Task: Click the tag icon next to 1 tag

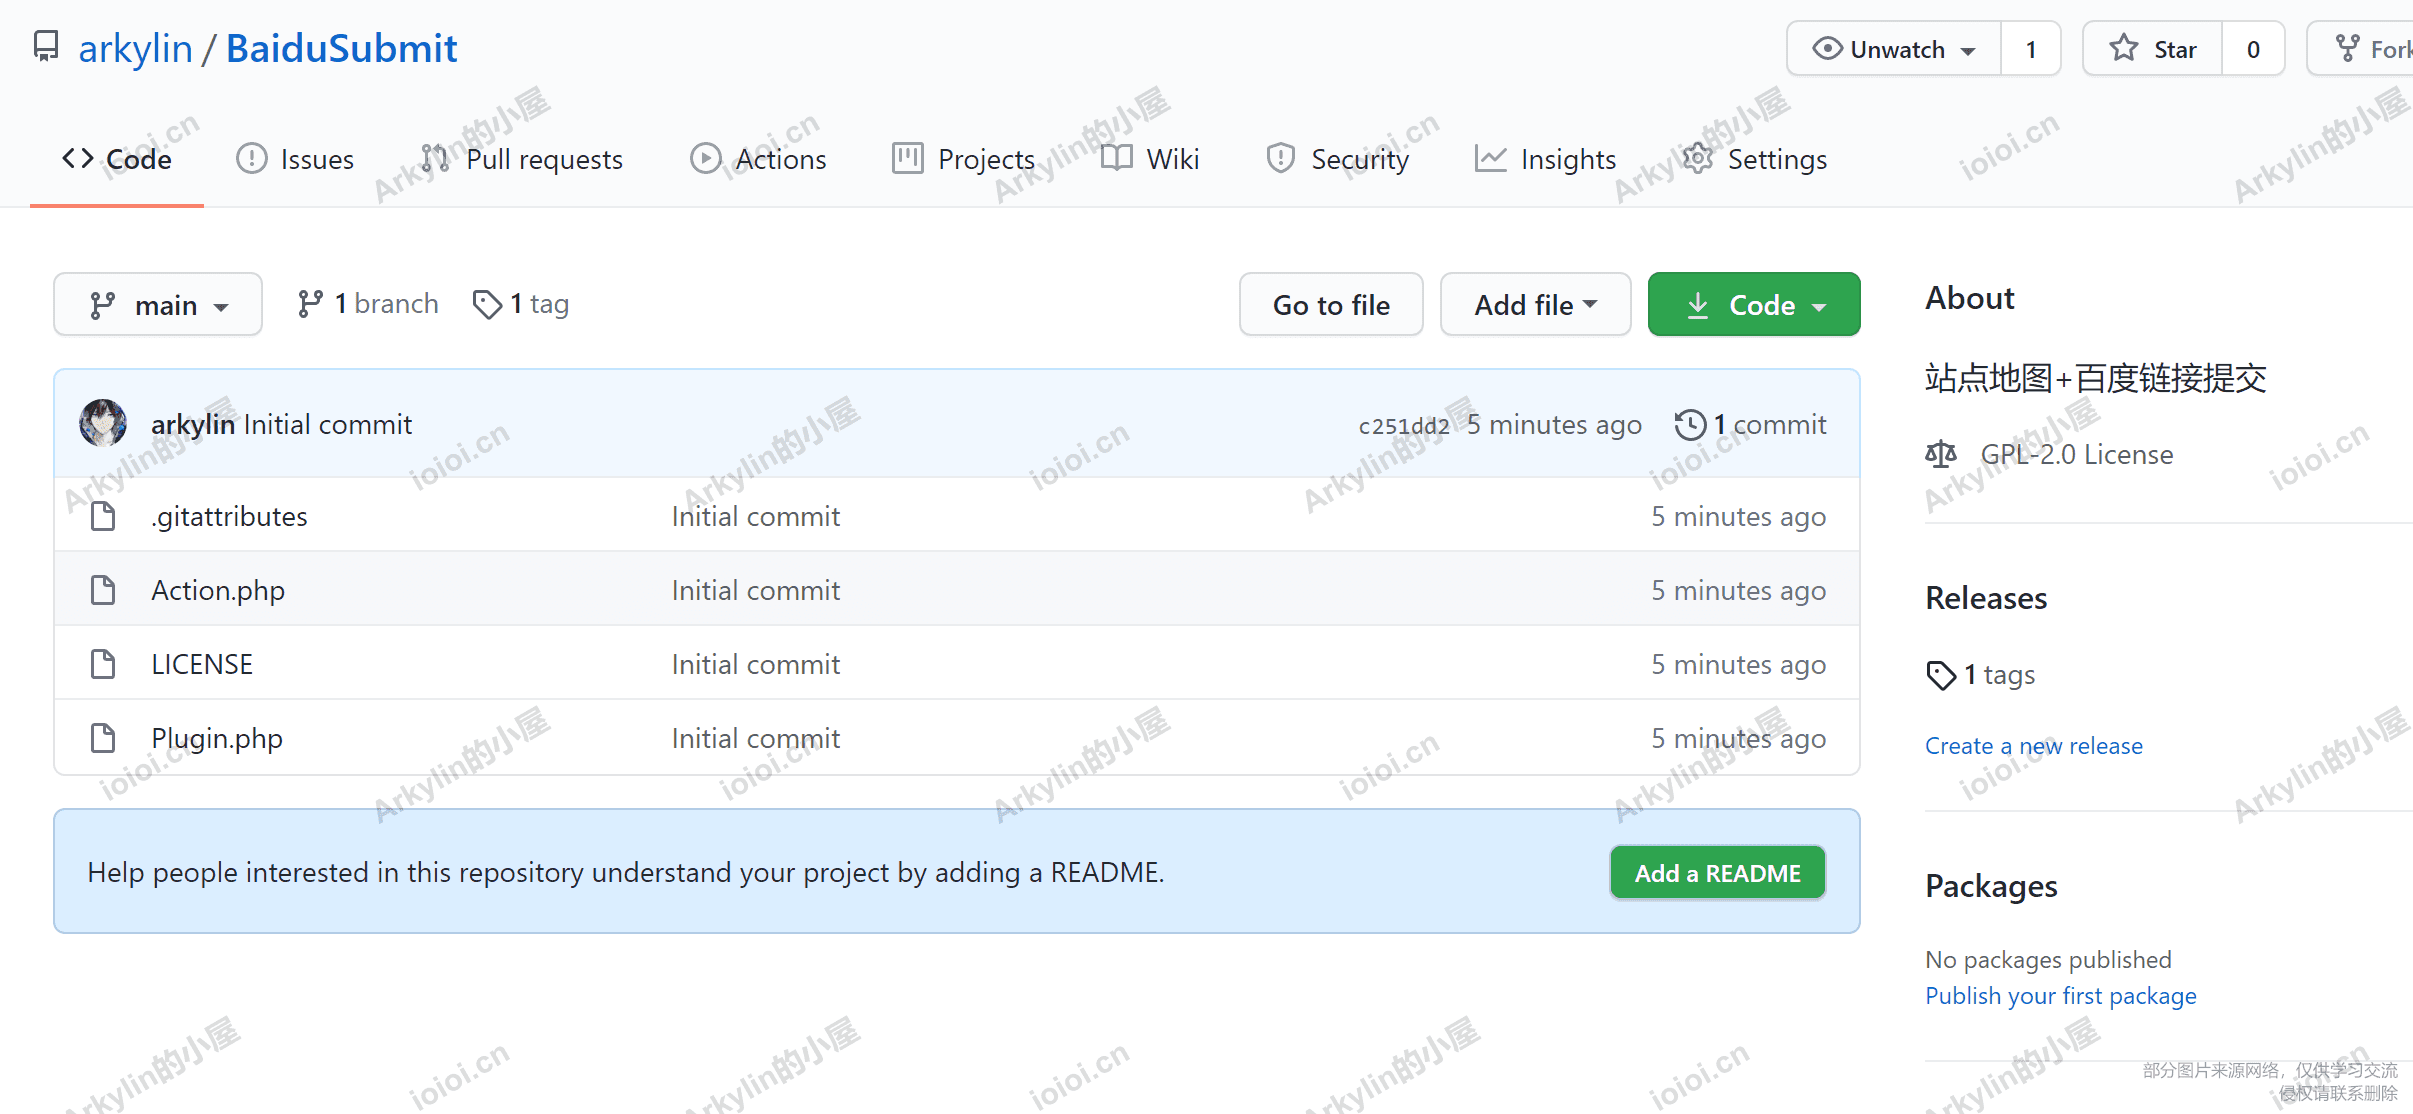Action: [x=487, y=304]
